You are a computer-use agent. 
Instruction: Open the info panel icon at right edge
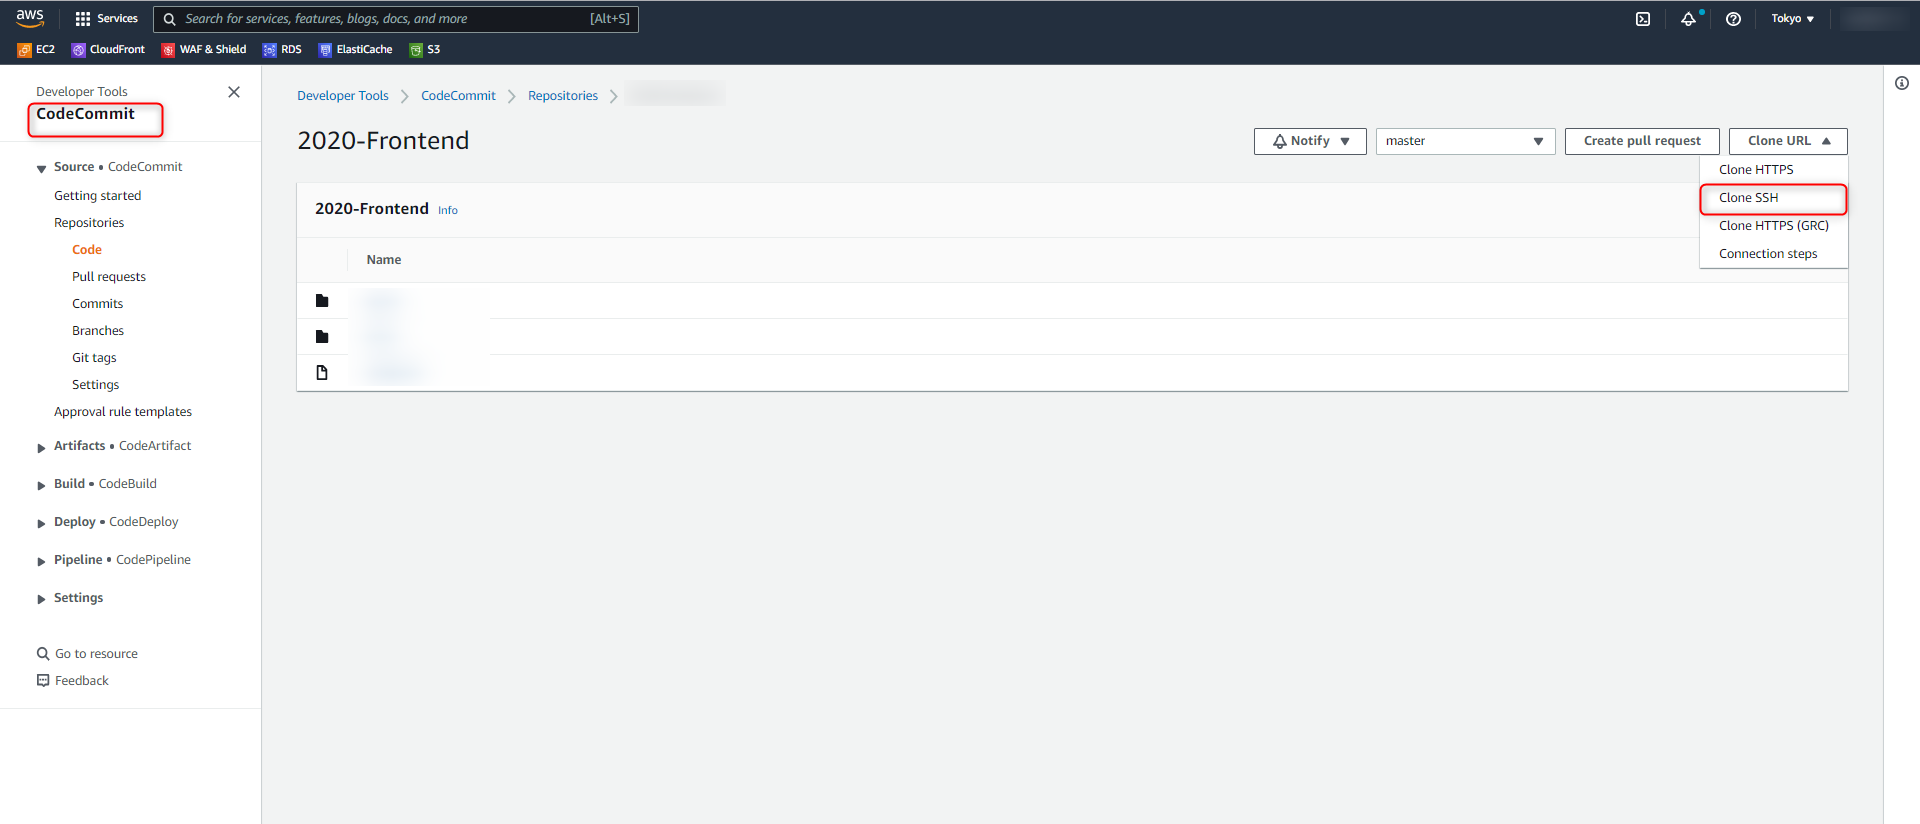click(x=1902, y=83)
